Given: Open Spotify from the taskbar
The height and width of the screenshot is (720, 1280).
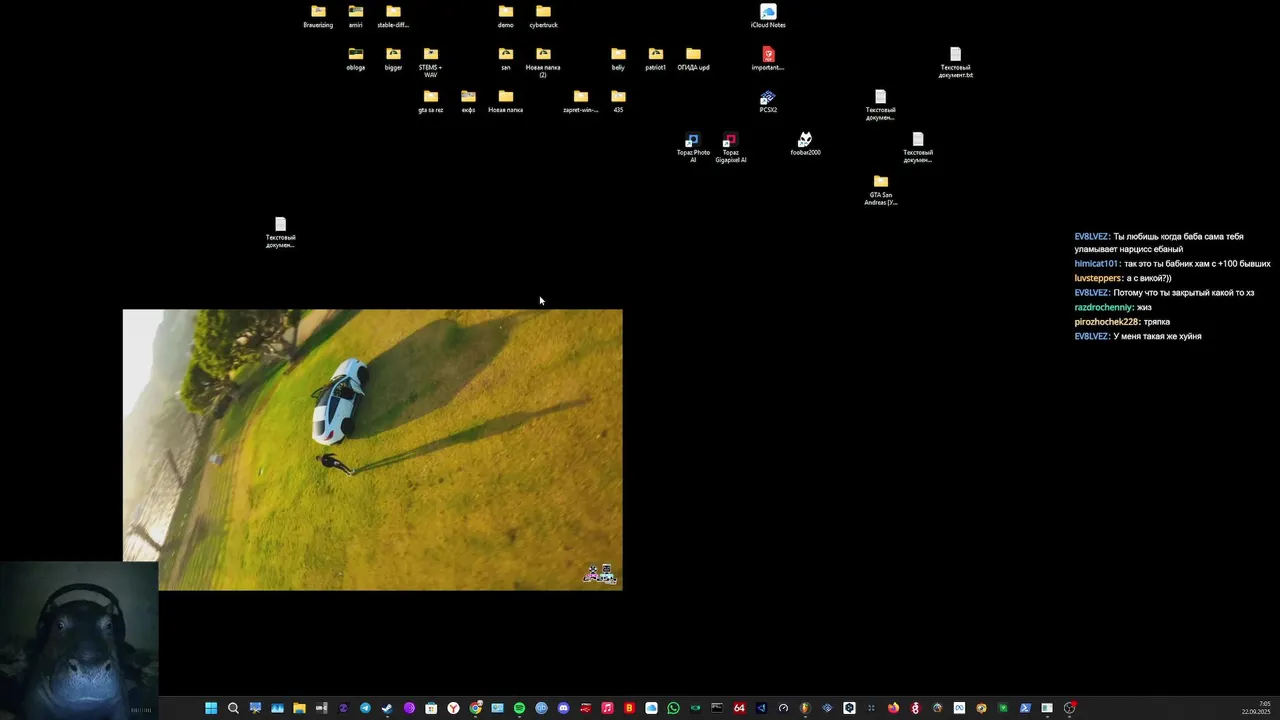Looking at the screenshot, I should (x=519, y=708).
